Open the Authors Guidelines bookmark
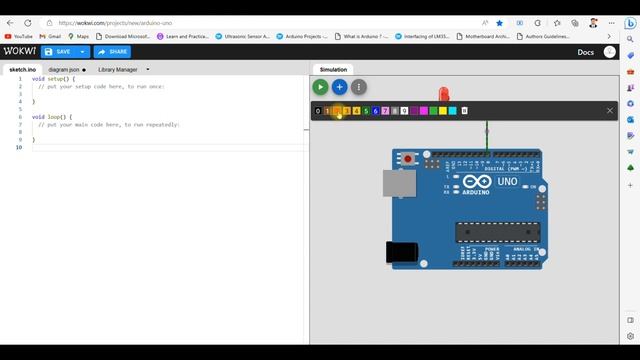 [x=543, y=36]
